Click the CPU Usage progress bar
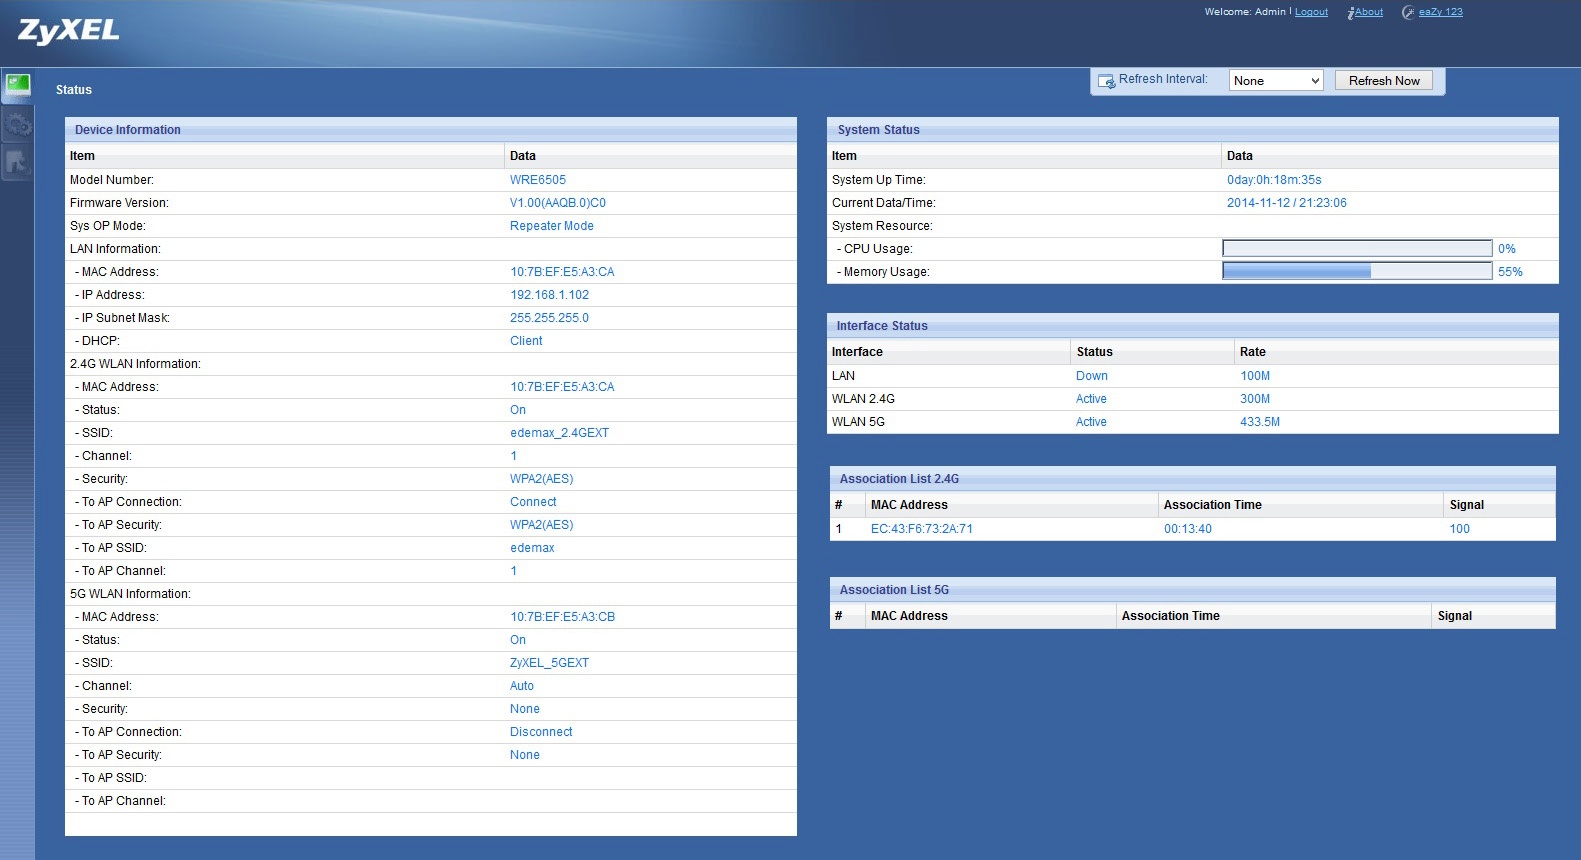This screenshot has height=860, width=1581. tap(1357, 248)
